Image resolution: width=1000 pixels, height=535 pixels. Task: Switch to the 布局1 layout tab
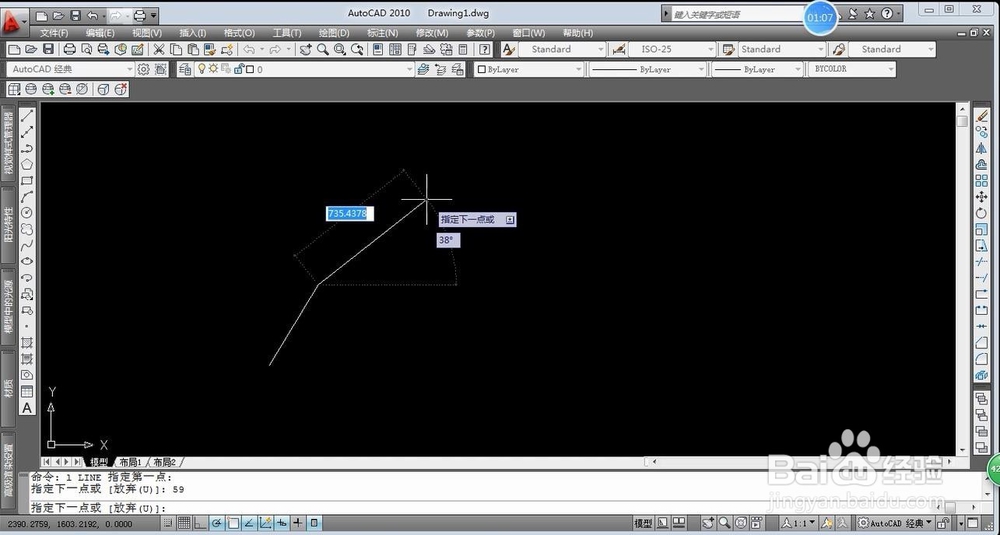click(131, 462)
